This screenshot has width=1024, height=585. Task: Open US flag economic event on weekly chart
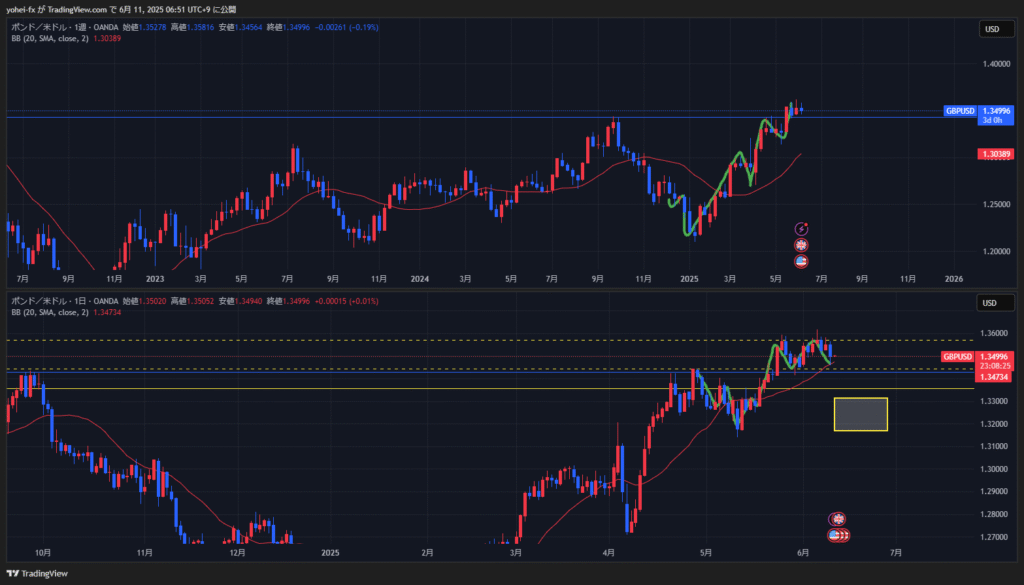(x=801, y=262)
